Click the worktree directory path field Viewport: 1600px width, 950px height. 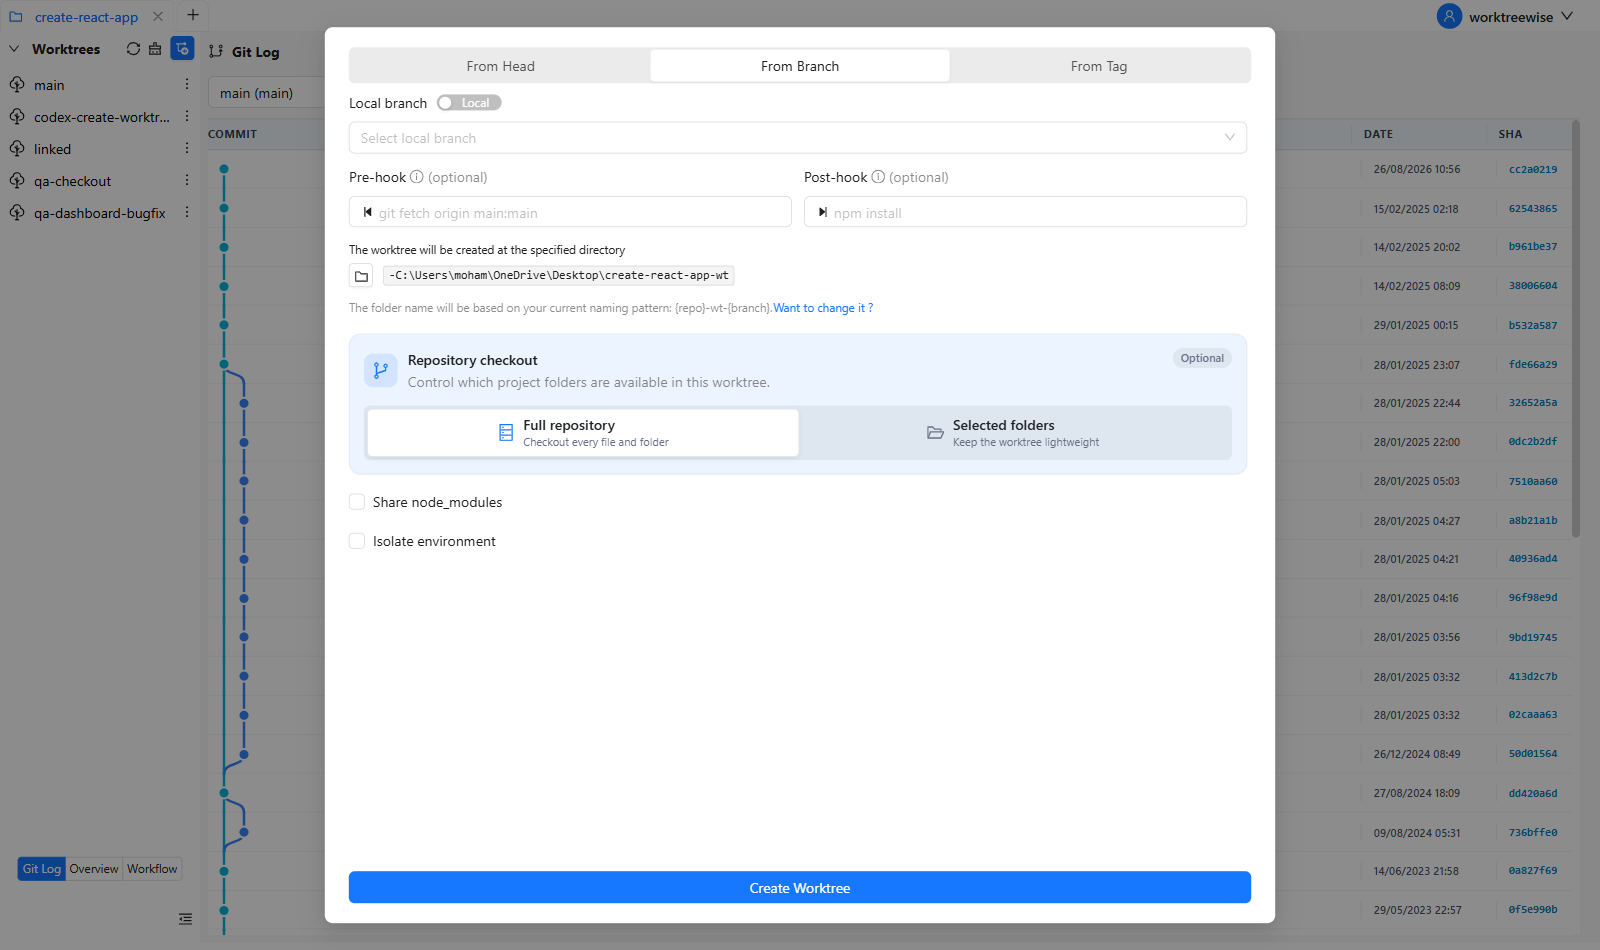pos(559,275)
